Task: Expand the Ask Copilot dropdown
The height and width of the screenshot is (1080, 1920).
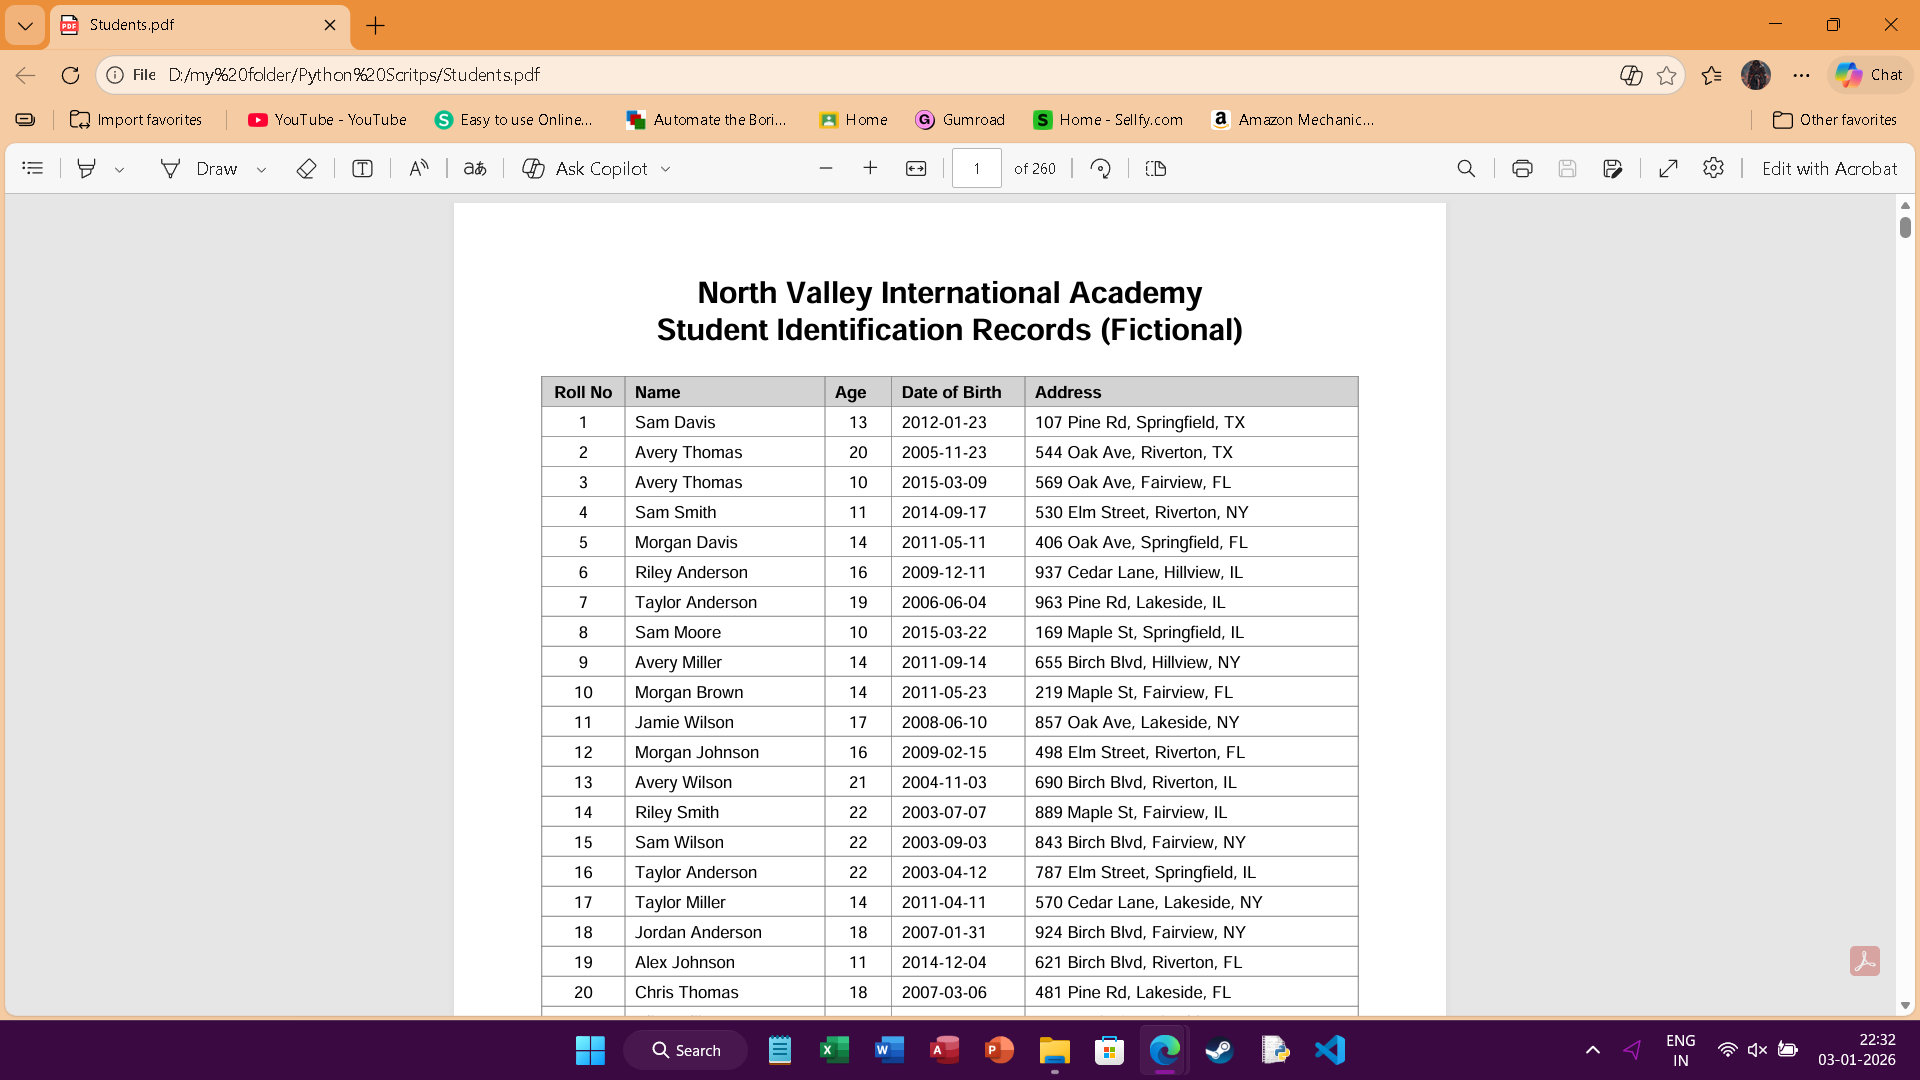Action: click(x=667, y=168)
